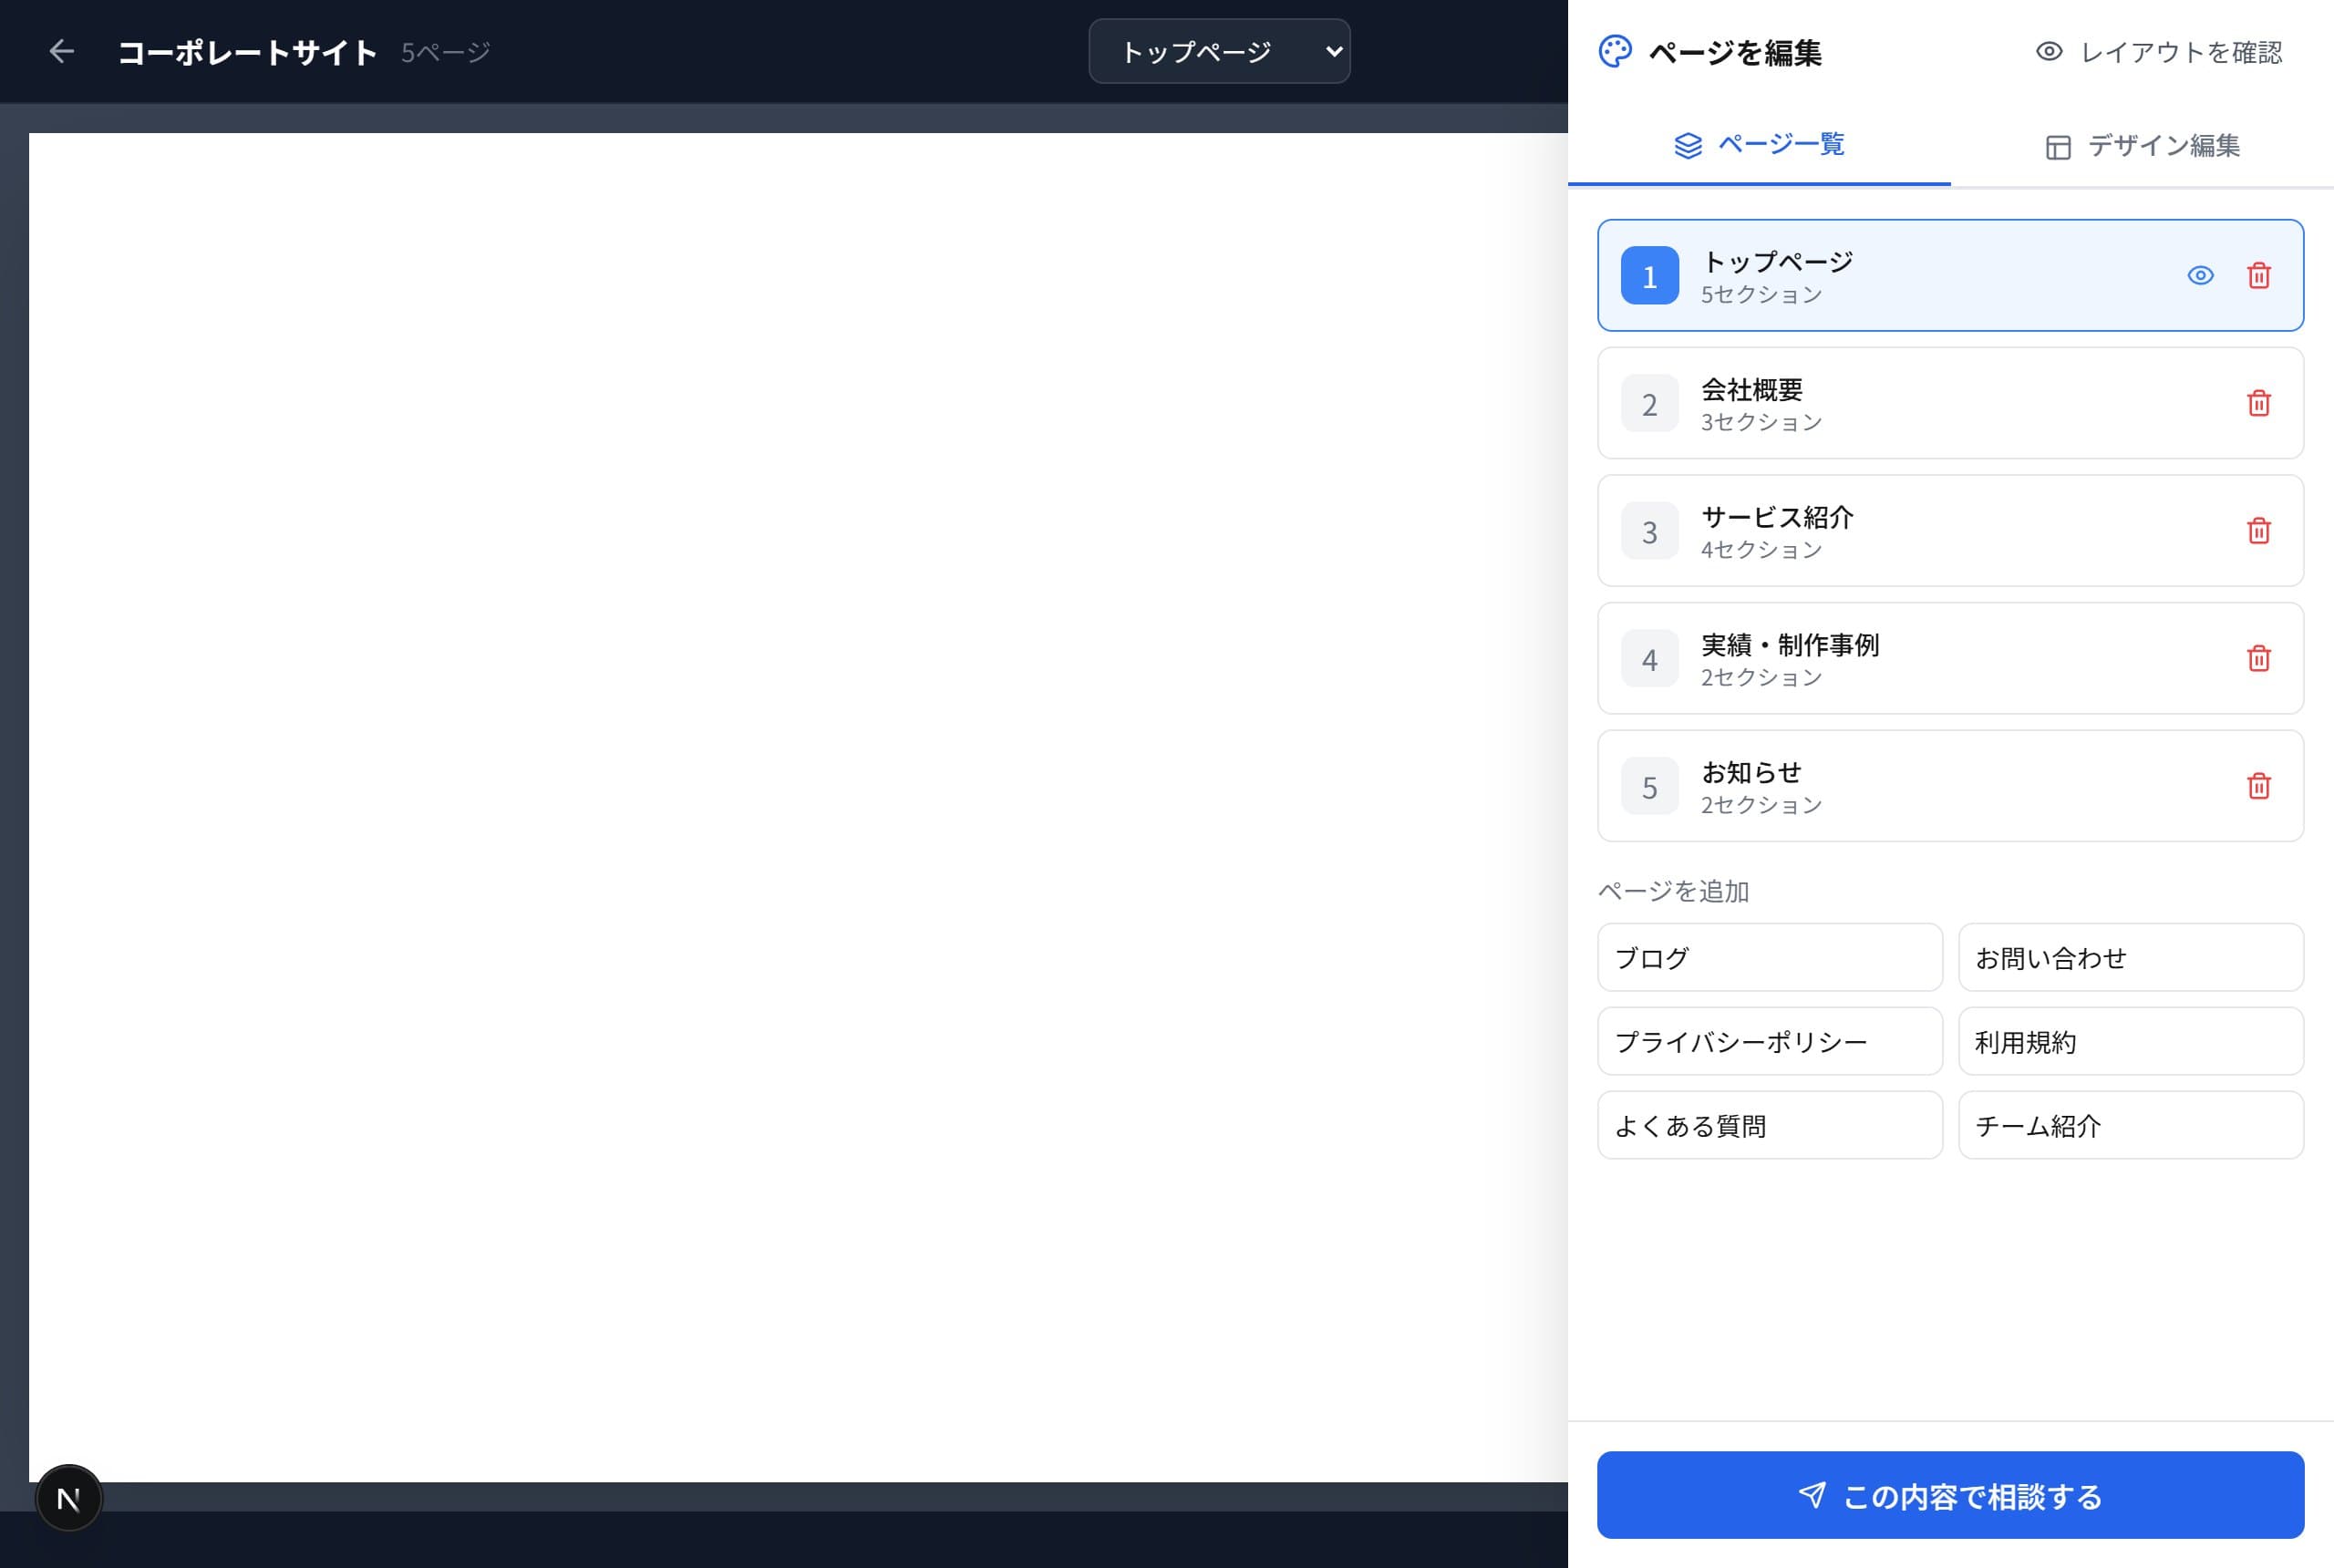2334x1568 pixels.
Task: Switch to the ページ一覧 tab
Action: click(x=1759, y=145)
